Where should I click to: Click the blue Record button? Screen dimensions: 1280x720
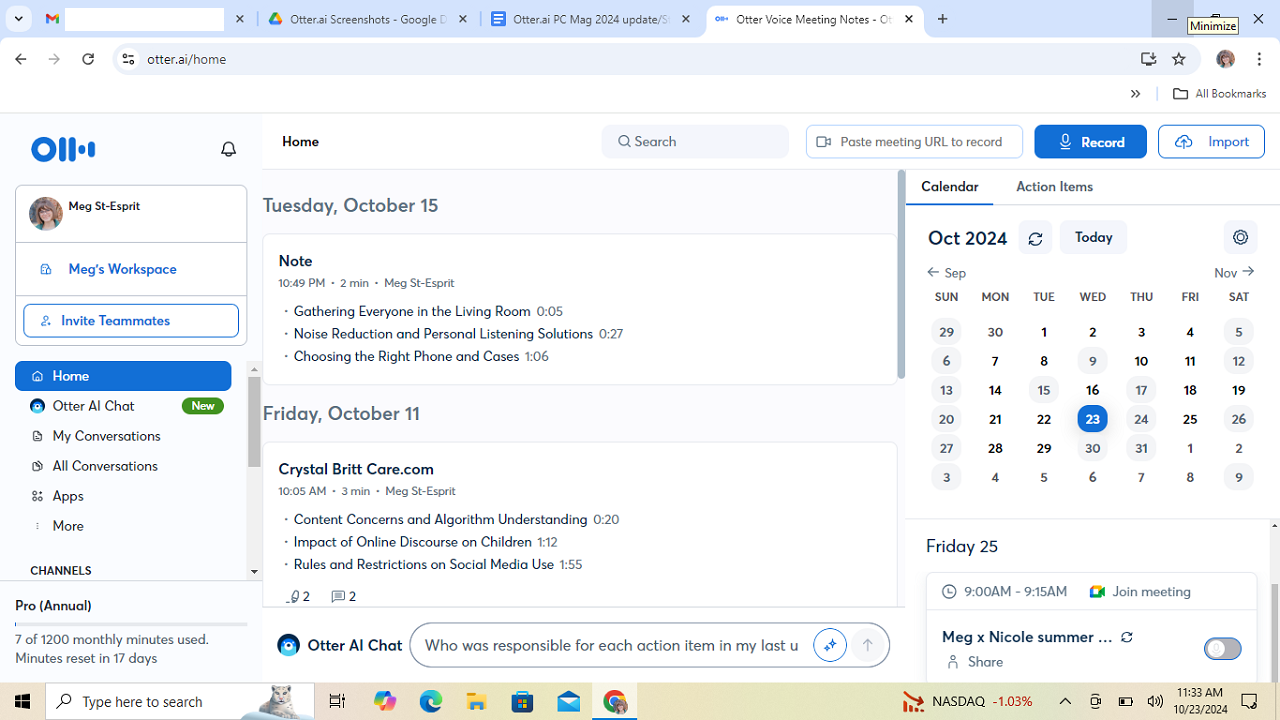pyautogui.click(x=1090, y=142)
